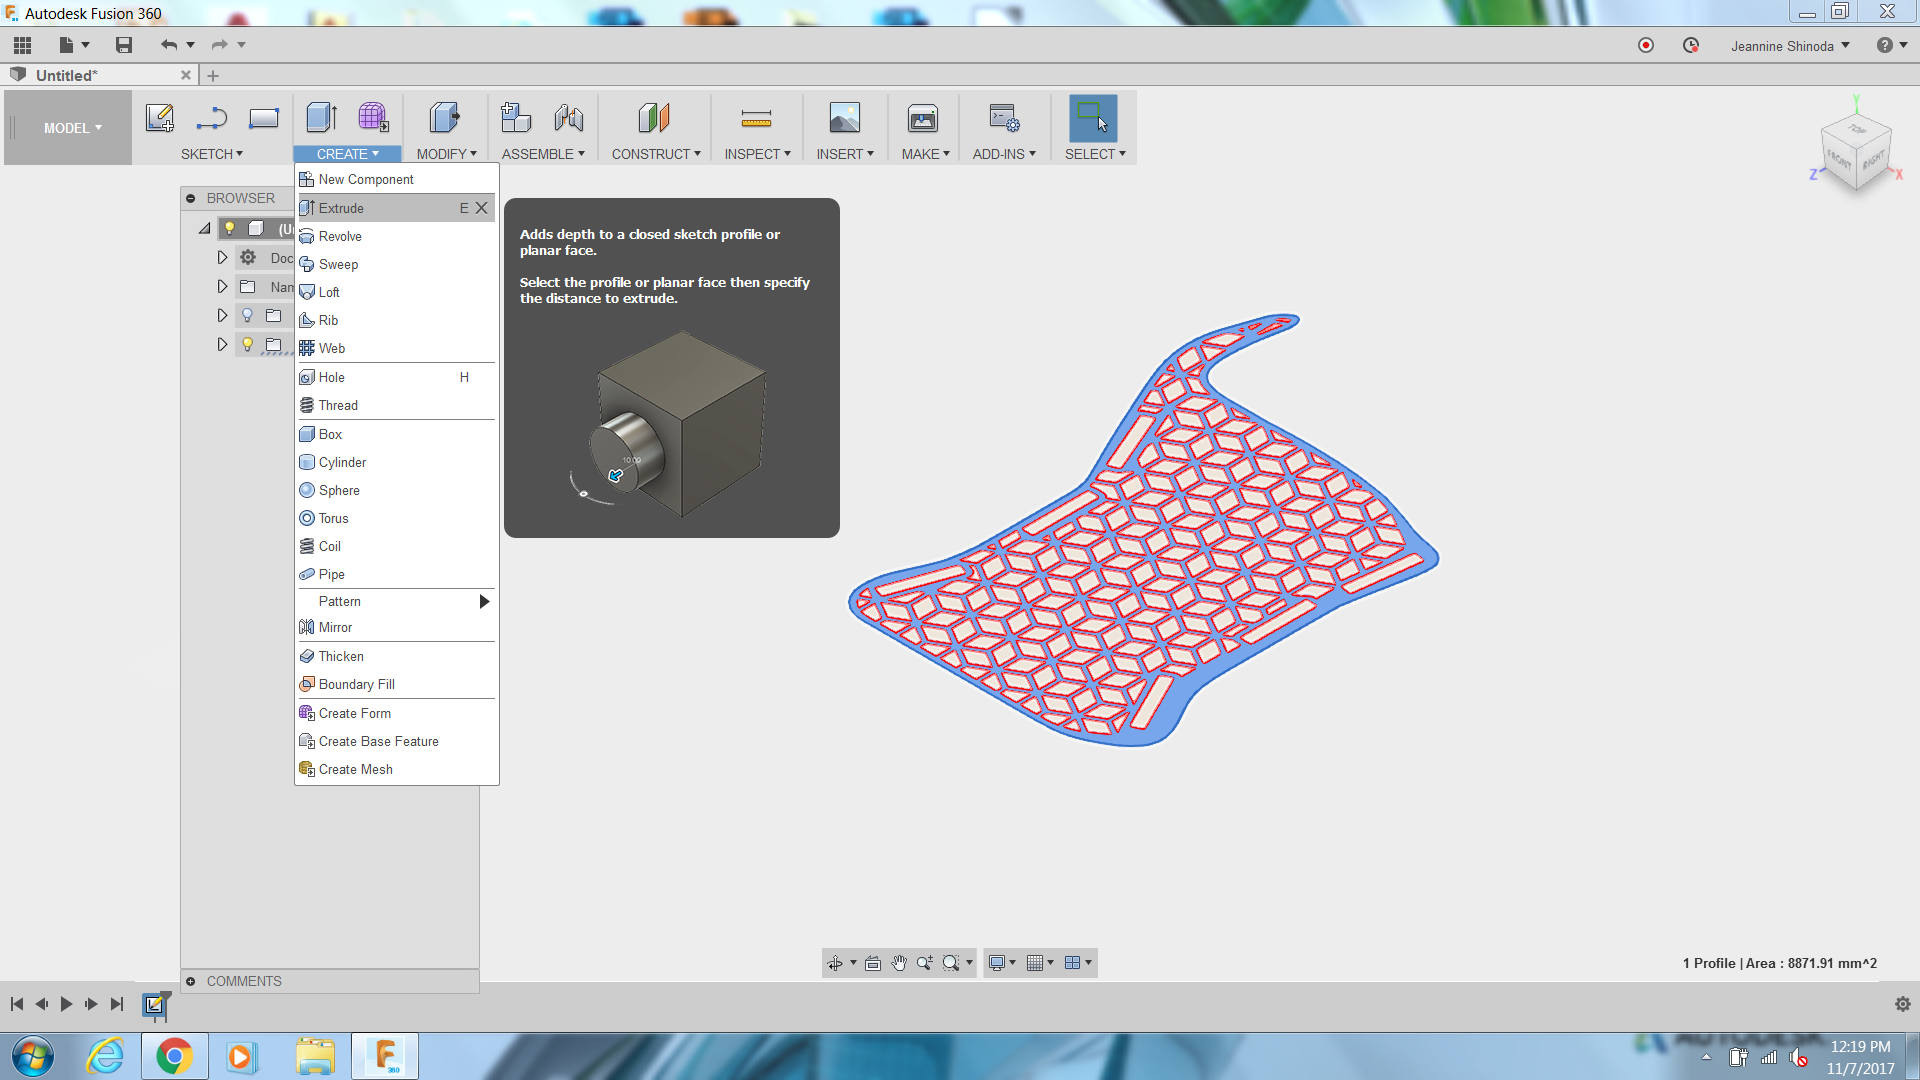The width and height of the screenshot is (1920, 1080).
Task: Click the Create Form toolbar icon
Action: tap(373, 118)
